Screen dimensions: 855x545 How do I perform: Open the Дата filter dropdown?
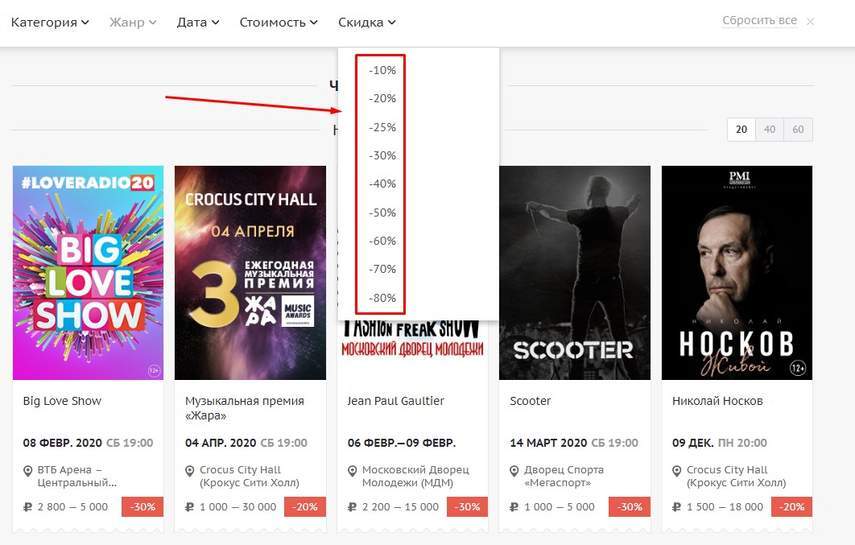pyautogui.click(x=198, y=22)
